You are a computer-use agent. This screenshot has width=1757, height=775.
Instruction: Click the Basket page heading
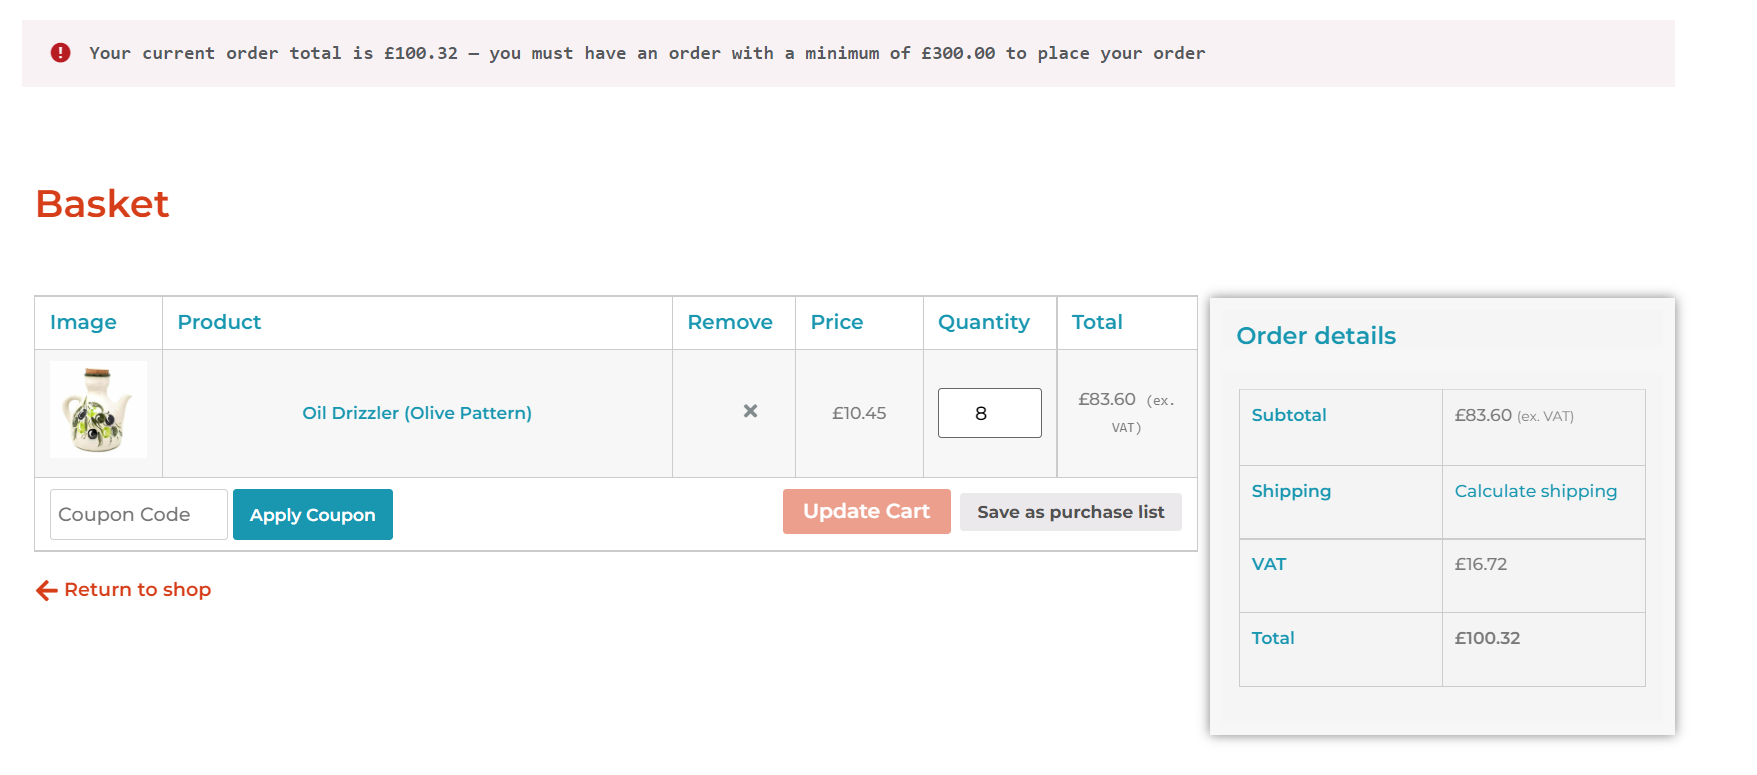102,204
